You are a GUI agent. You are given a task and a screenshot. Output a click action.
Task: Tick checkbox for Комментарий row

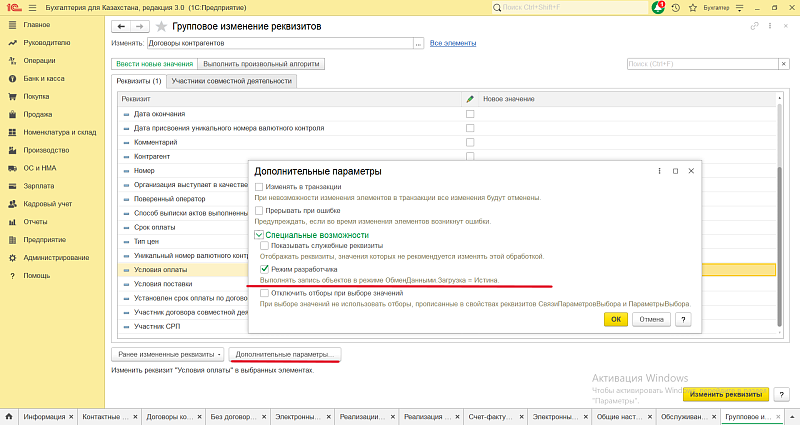click(x=470, y=142)
